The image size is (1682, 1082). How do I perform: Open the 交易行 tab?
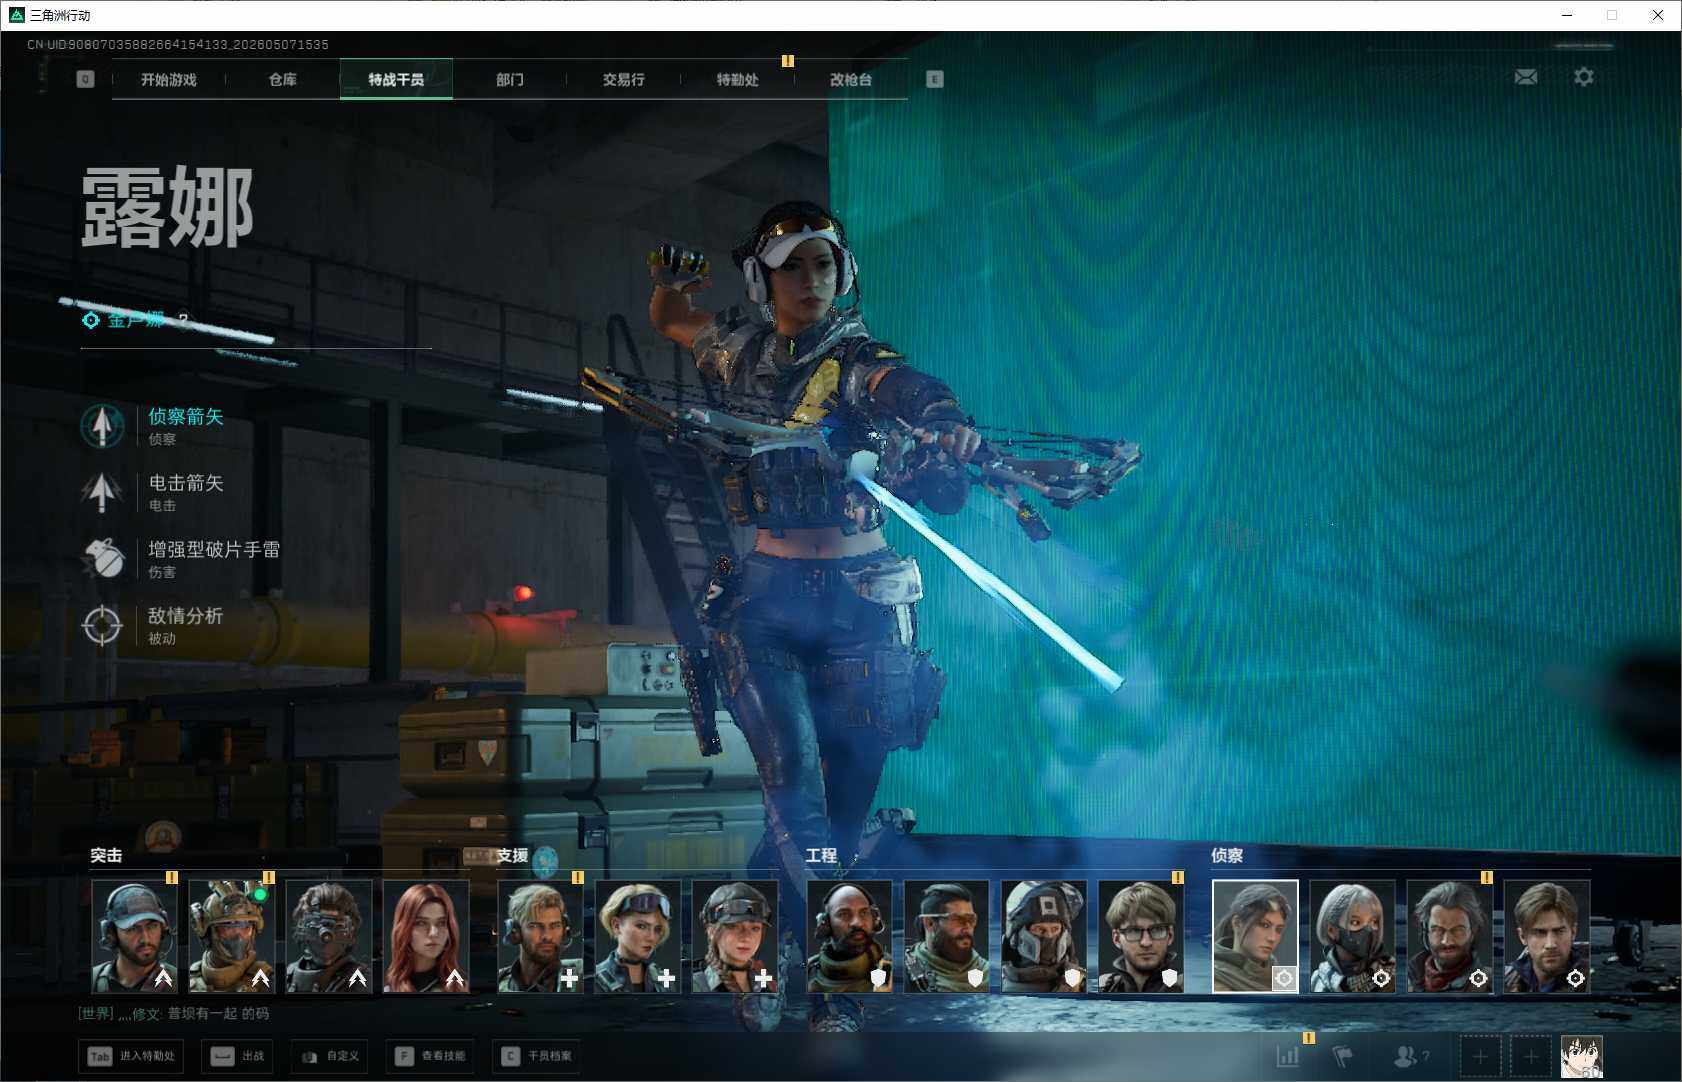click(624, 79)
